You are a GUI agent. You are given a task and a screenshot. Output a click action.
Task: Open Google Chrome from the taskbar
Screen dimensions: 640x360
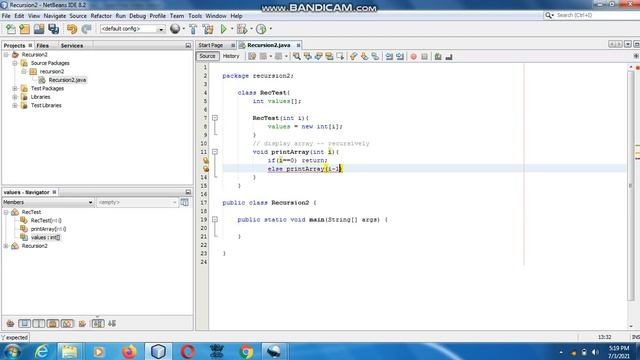pyautogui.click(x=246, y=351)
